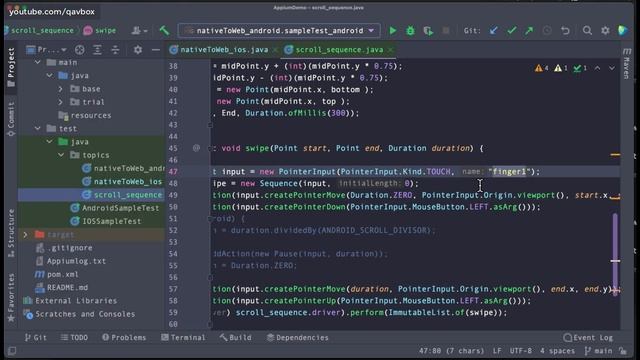Rollback changes with undo arrow icon
Image resolution: width=640 pixels, height=360 pixels.
coord(565,31)
